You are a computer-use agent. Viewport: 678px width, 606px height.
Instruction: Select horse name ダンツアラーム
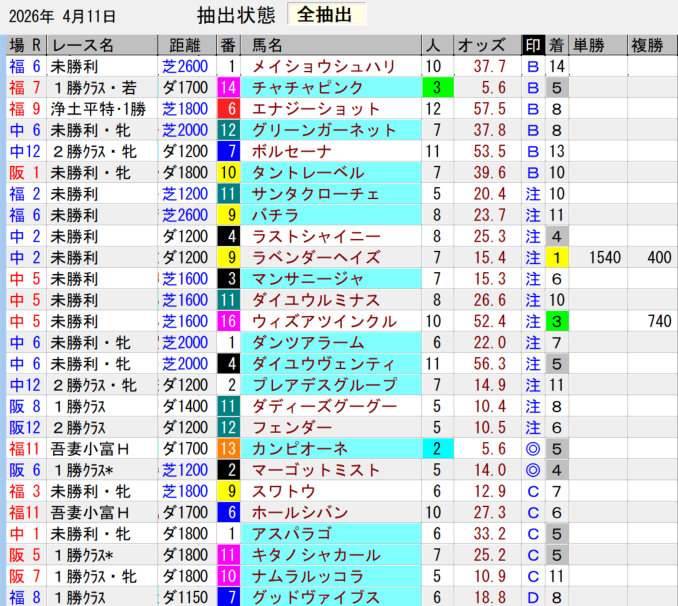[308, 343]
